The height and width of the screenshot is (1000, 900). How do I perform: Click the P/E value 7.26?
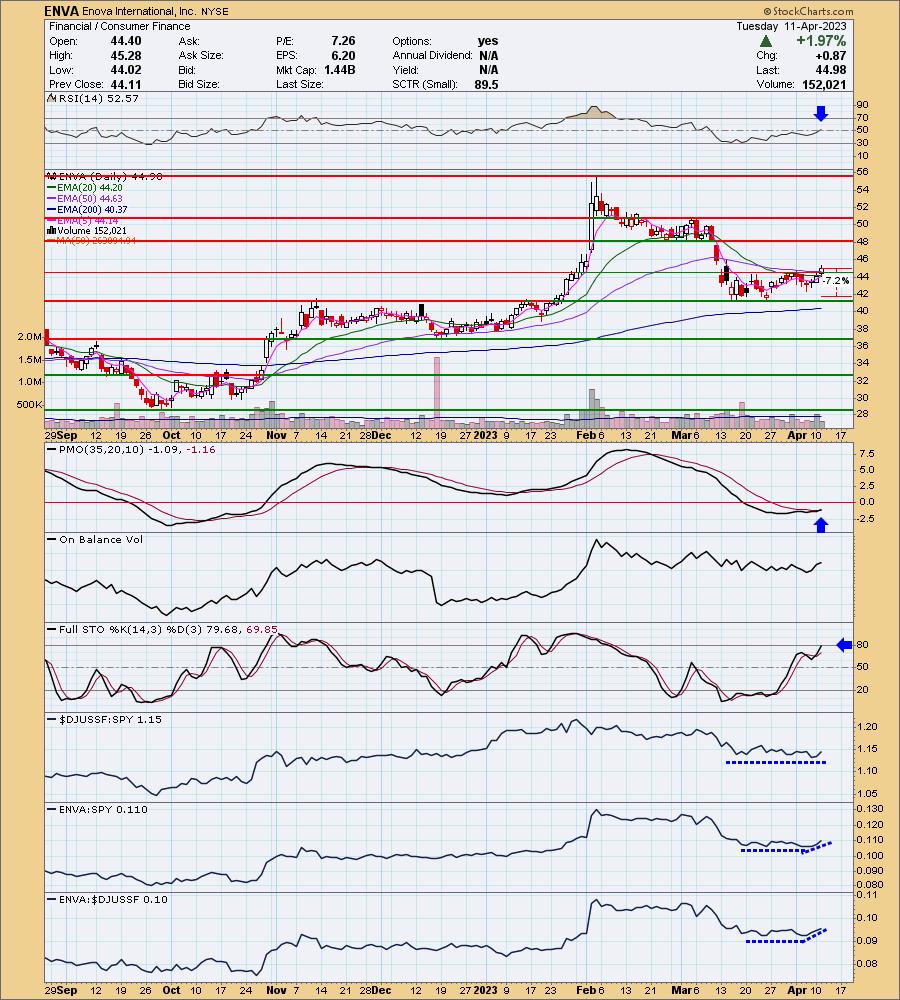pos(343,41)
